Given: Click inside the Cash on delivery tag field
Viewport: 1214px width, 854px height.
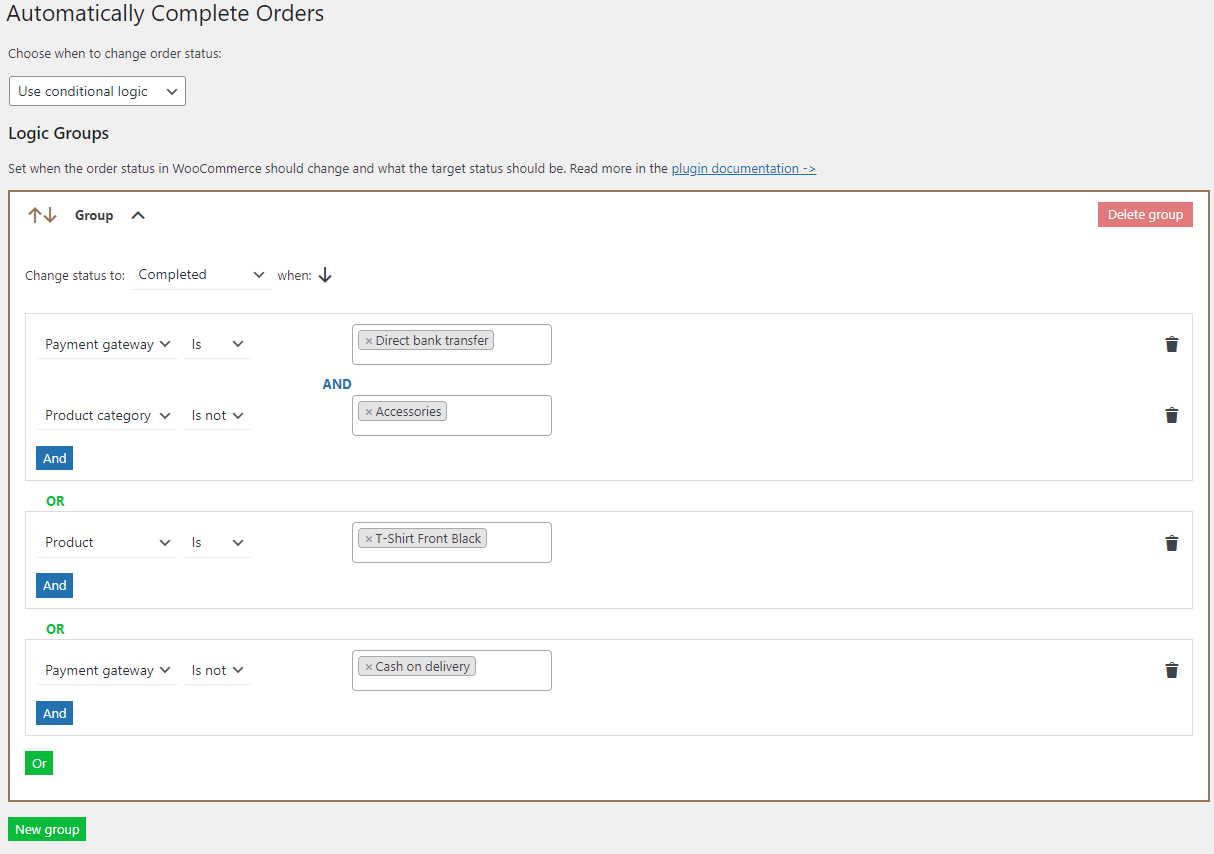Looking at the screenshot, I should point(510,670).
